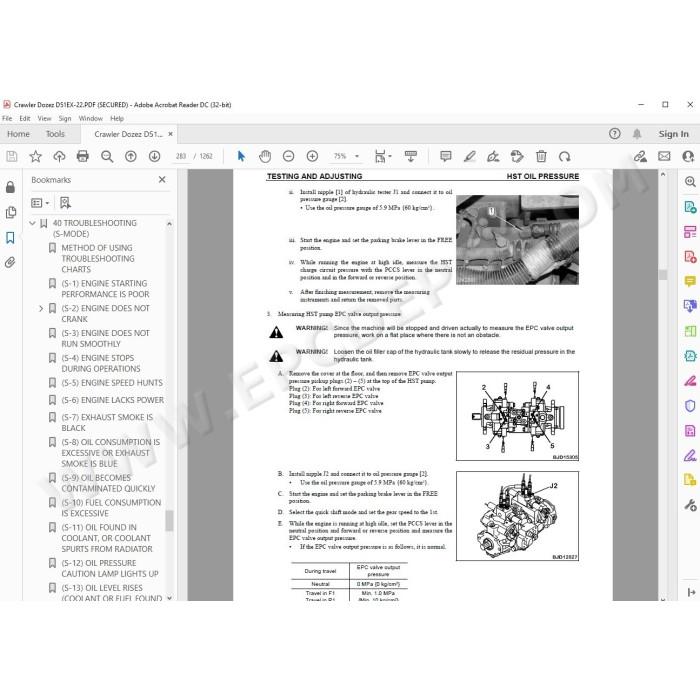This screenshot has height=700, width=700.
Task: Print the document
Action: pyautogui.click(x=83, y=156)
